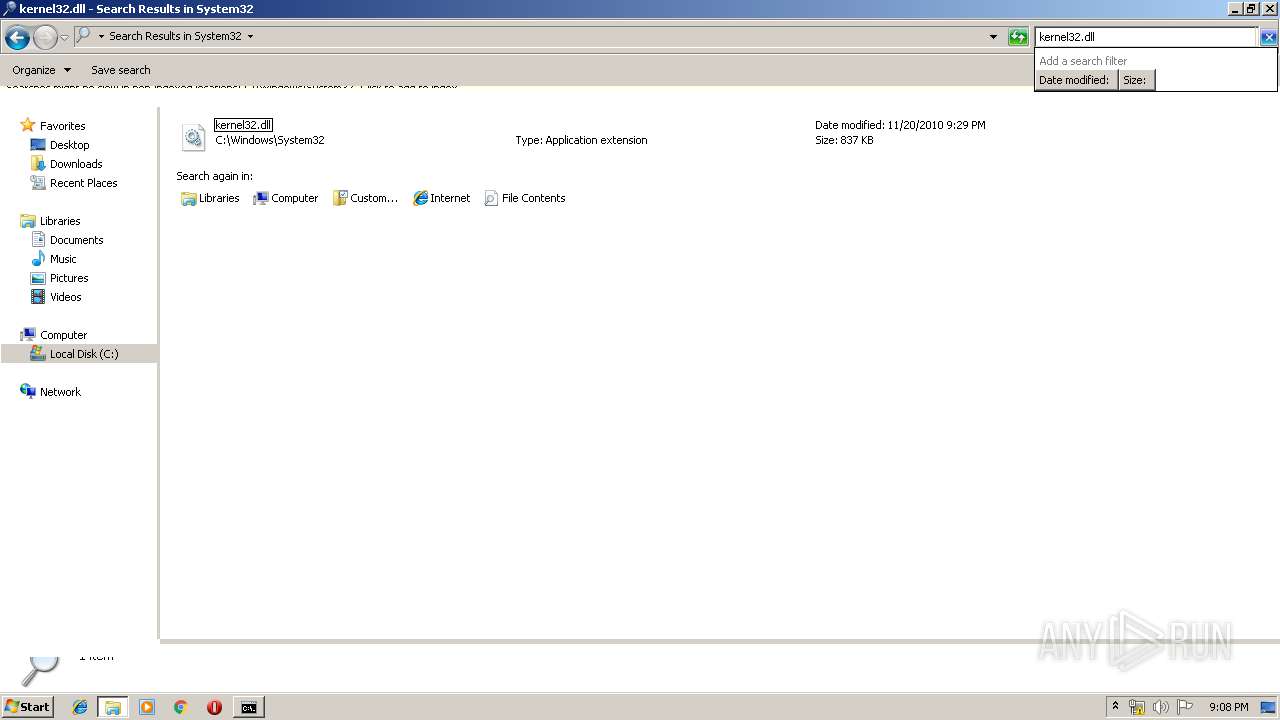Click the Date modified 11/20/2010 text
Screen dimensions: 1280x720
900,125
